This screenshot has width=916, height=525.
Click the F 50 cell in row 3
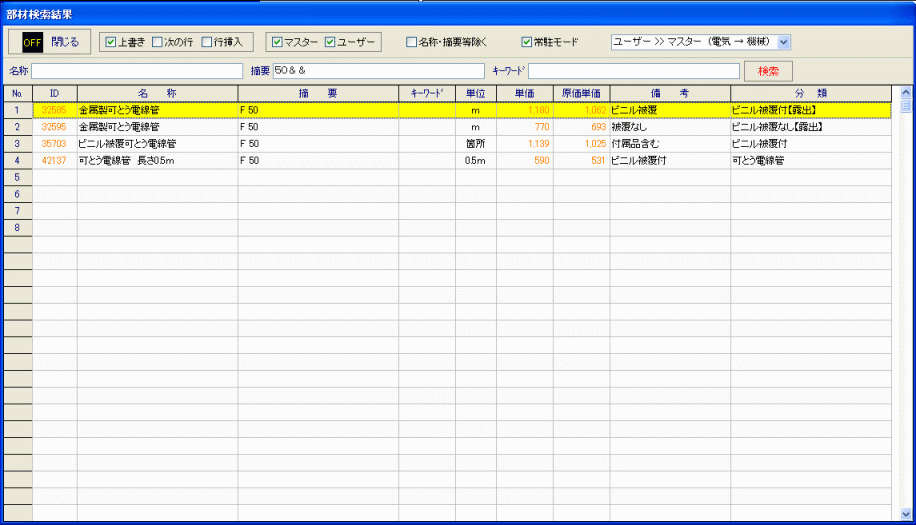318,144
